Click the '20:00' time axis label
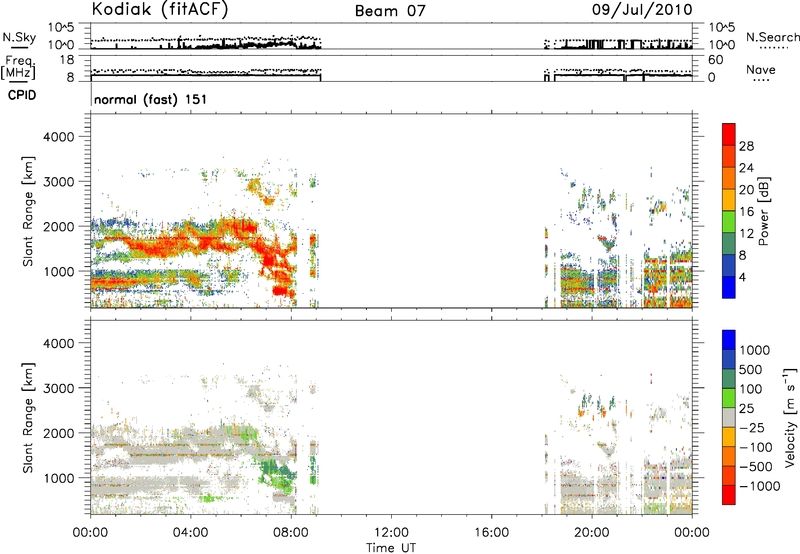This screenshot has height=554, width=800. click(592, 533)
